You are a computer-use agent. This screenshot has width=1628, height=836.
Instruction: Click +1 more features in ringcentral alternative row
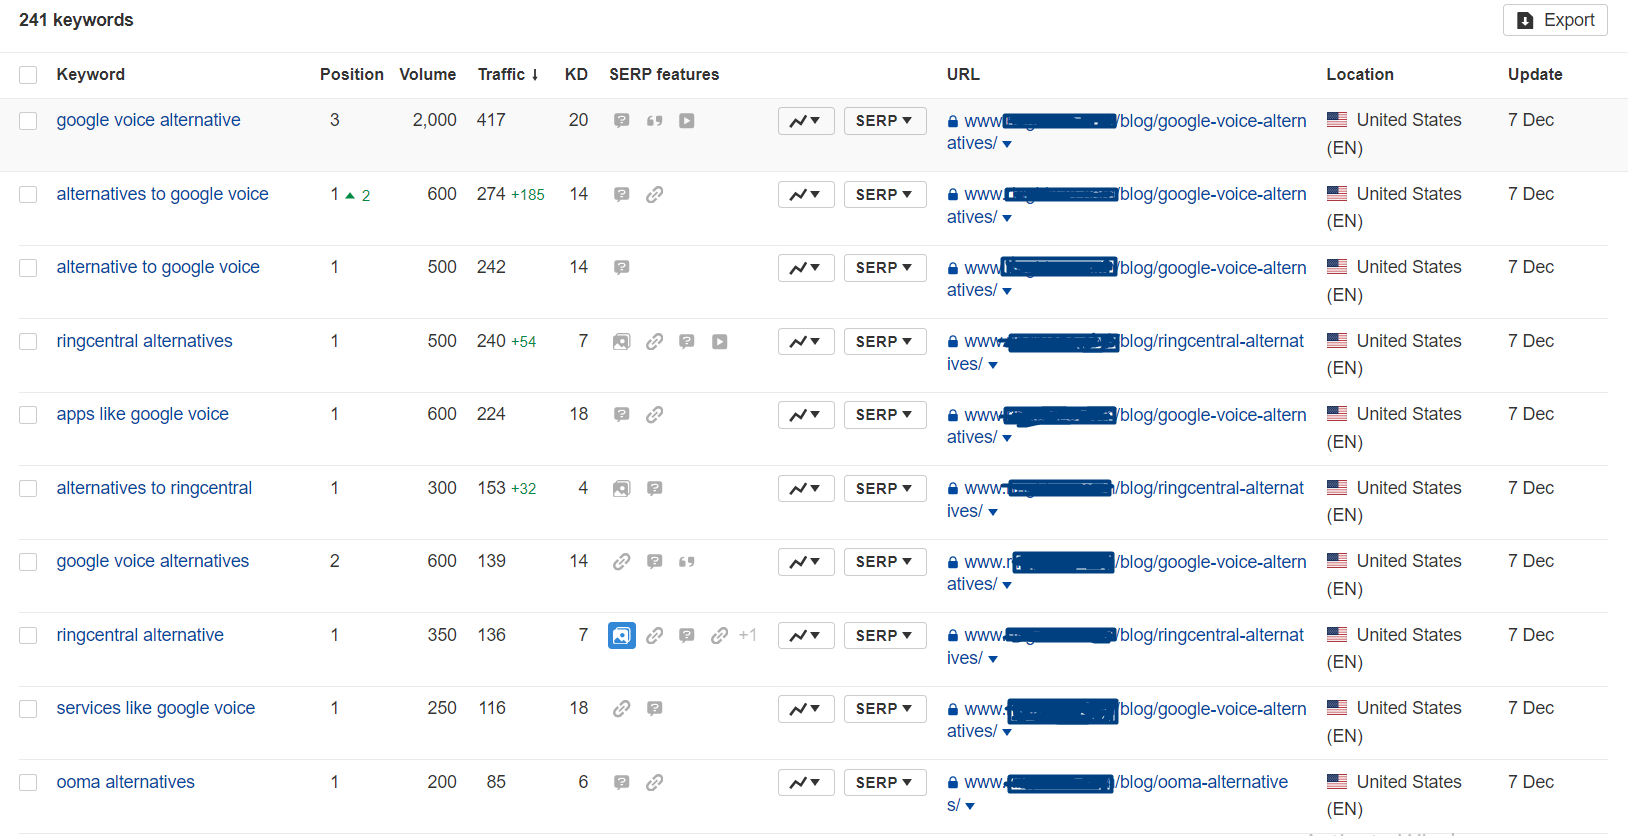click(748, 635)
